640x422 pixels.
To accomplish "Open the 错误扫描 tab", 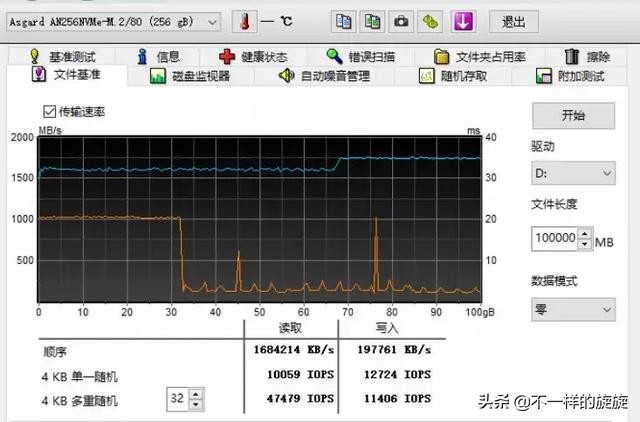I will pyautogui.click(x=360, y=56).
